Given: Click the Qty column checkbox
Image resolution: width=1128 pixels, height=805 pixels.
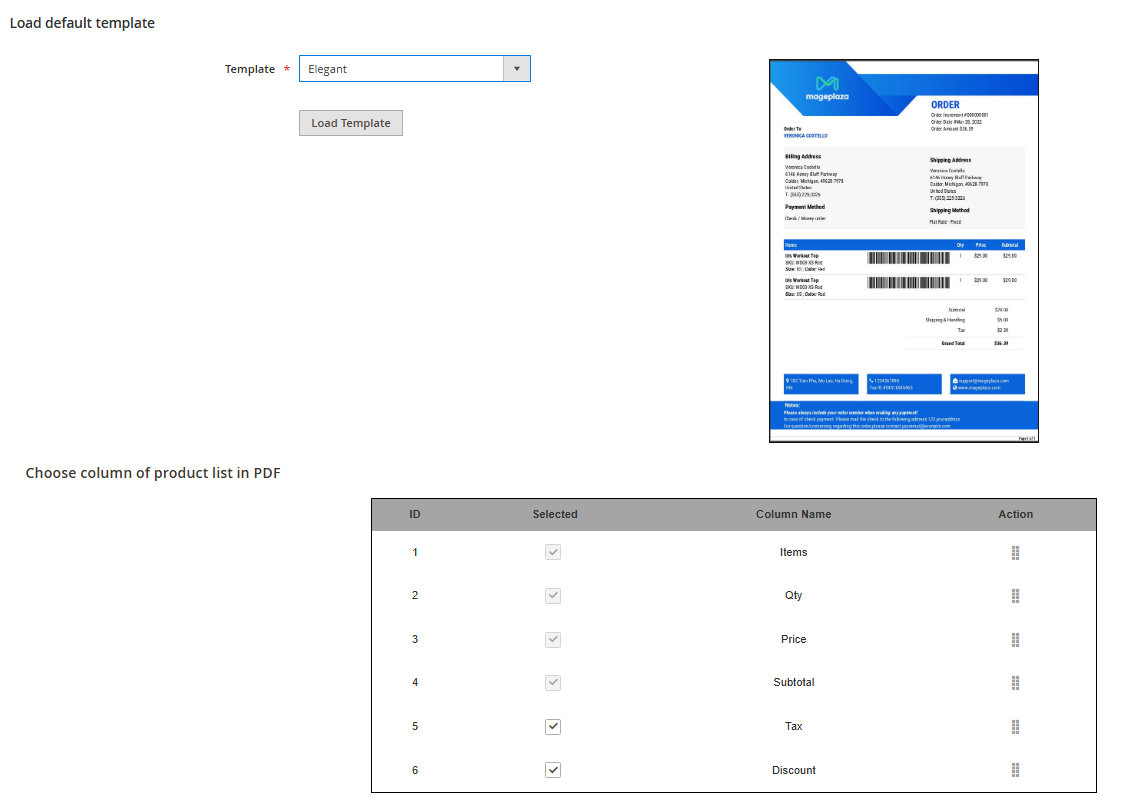Looking at the screenshot, I should coord(553,596).
